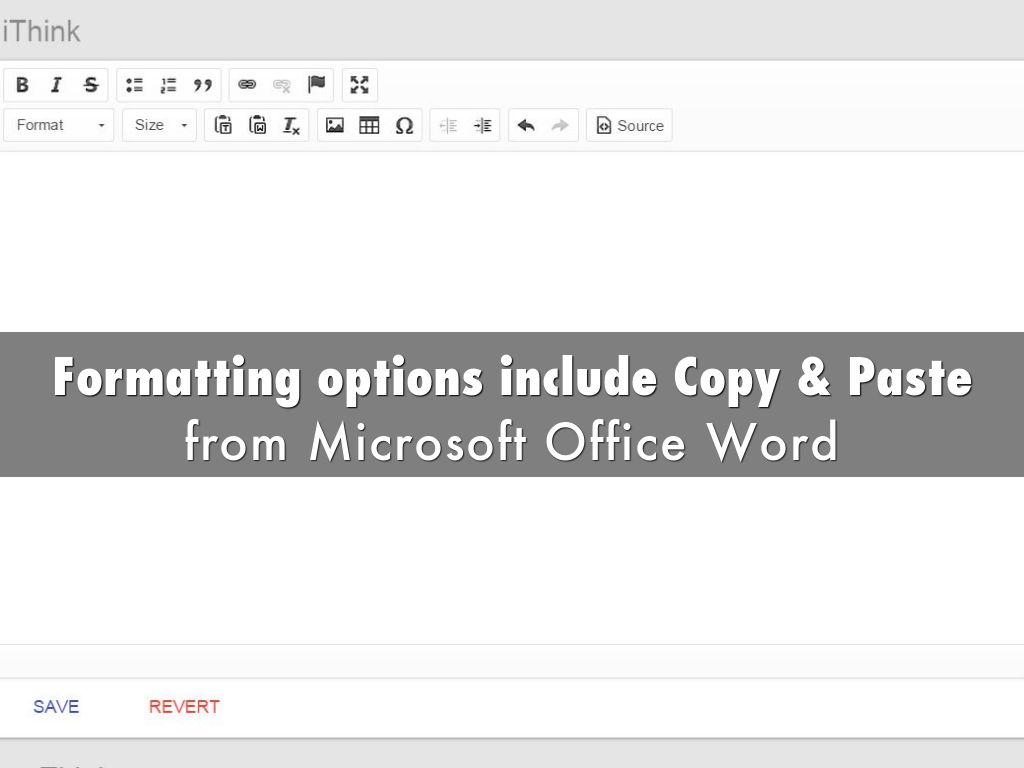This screenshot has width=1024, height=768.
Task: Click Paste as plain text icon
Action: (224, 125)
